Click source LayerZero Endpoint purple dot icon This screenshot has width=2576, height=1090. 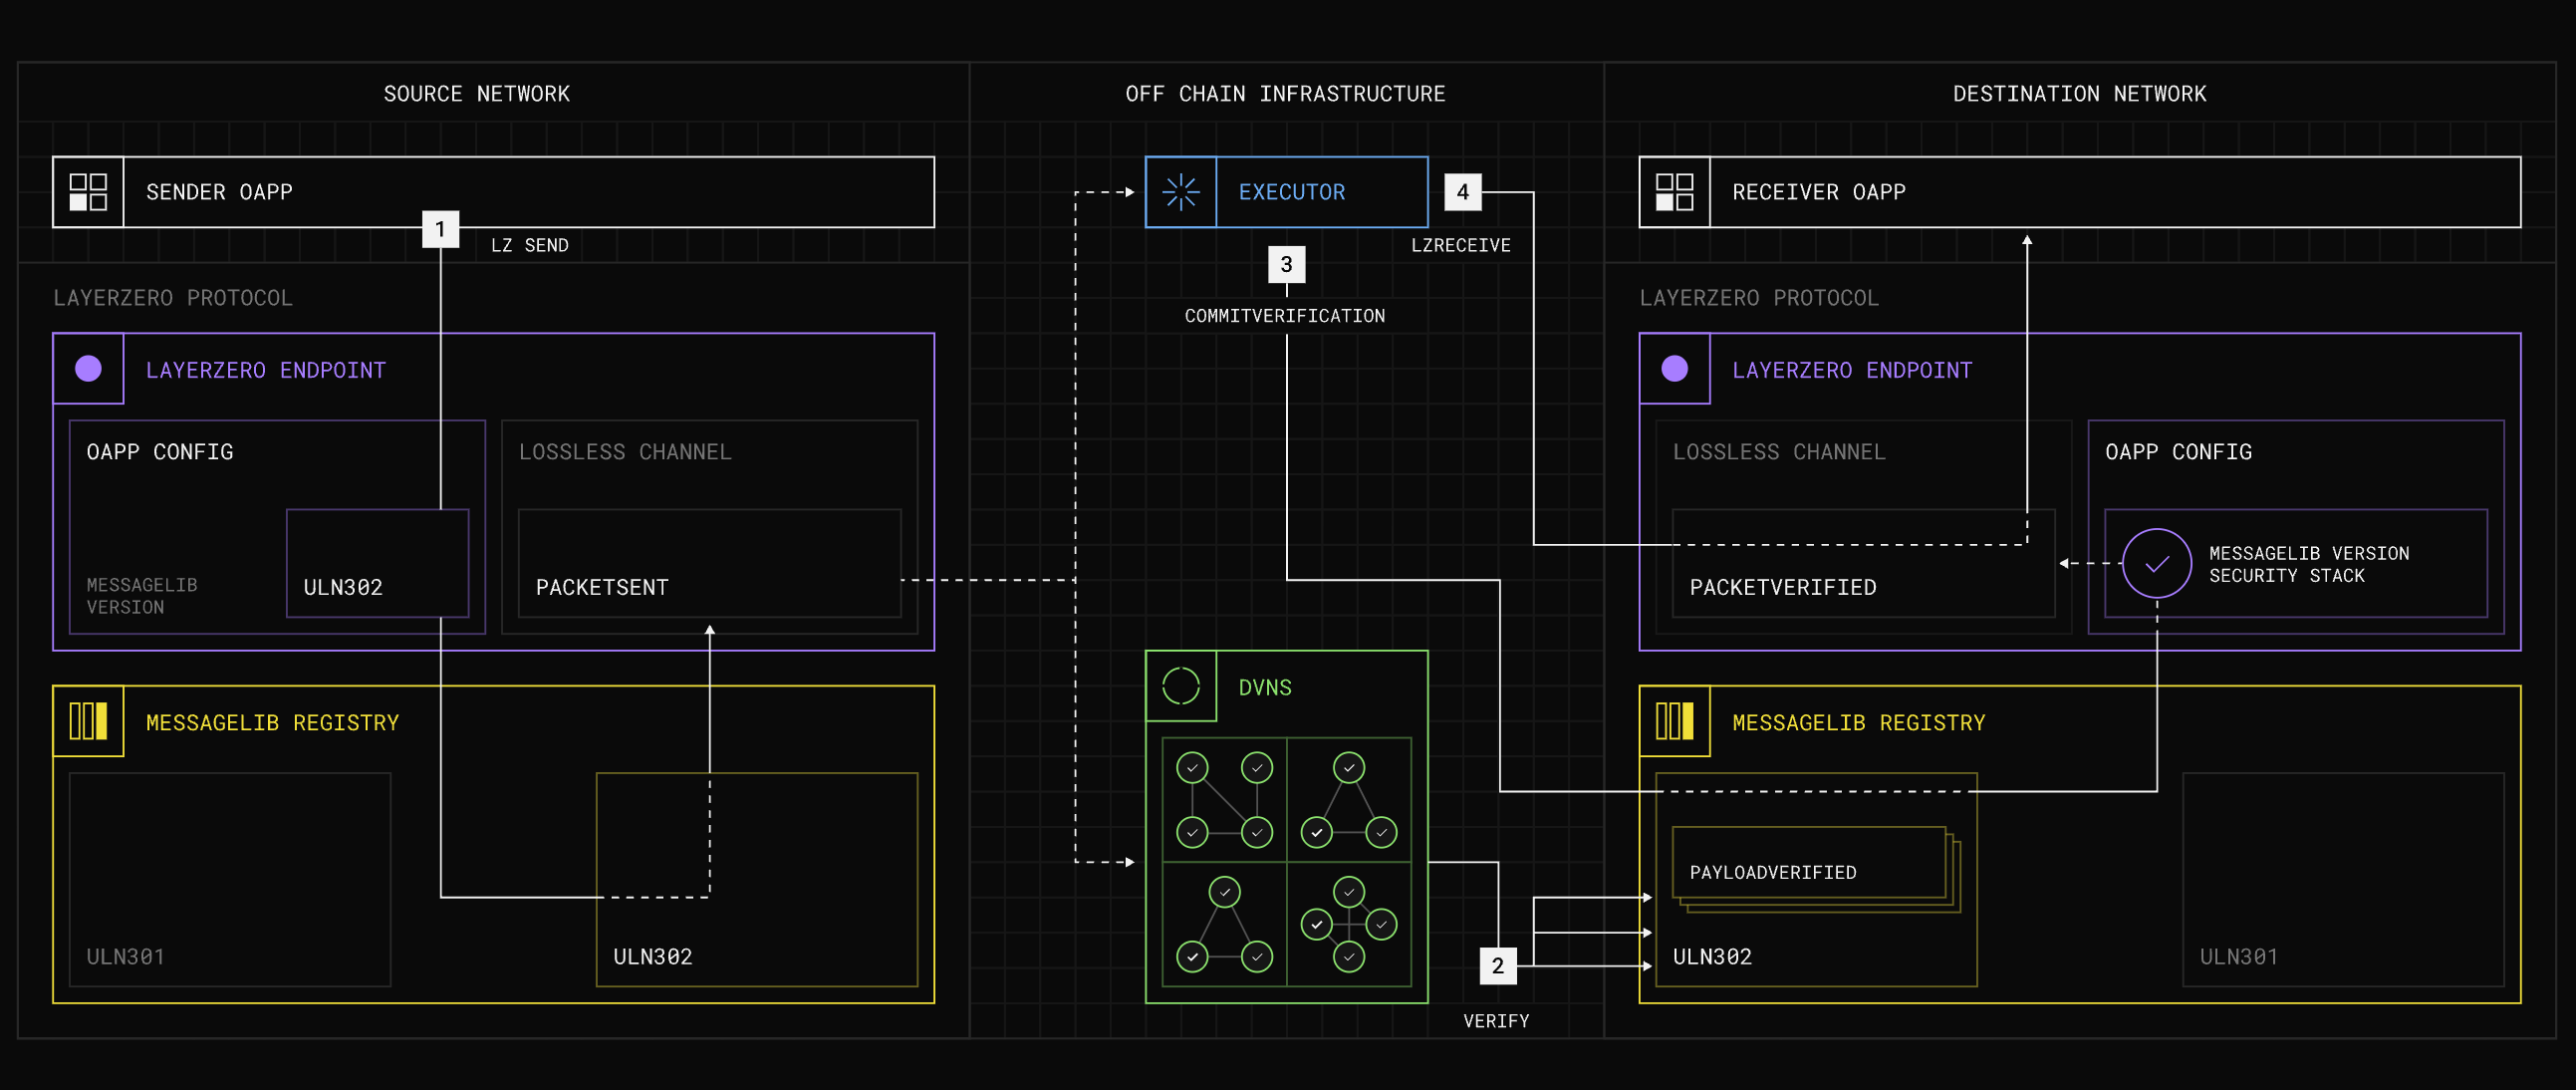pyautogui.click(x=88, y=369)
